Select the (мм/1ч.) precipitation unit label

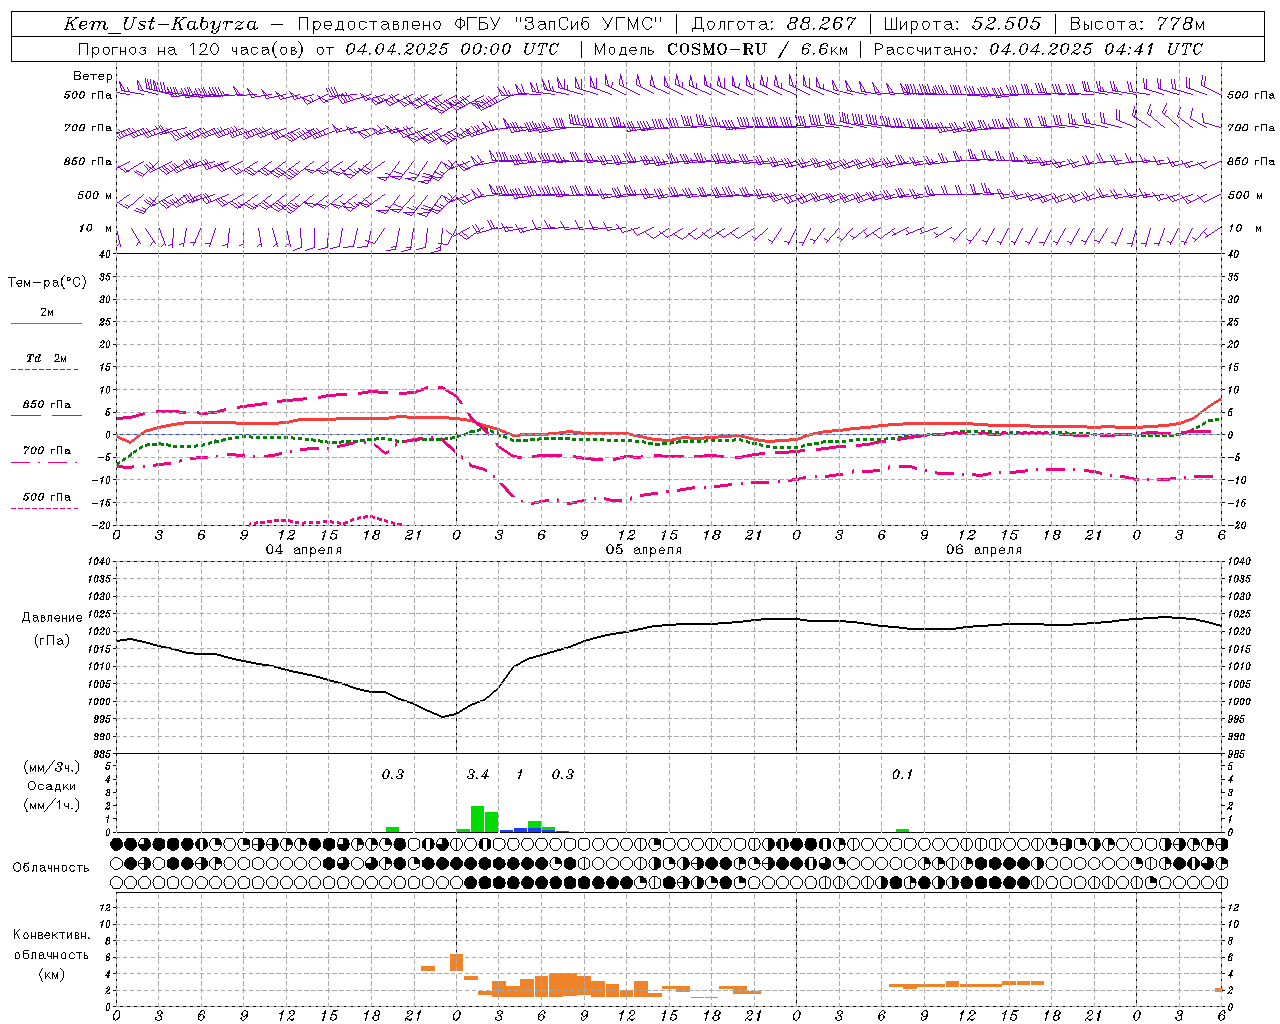click(51, 805)
